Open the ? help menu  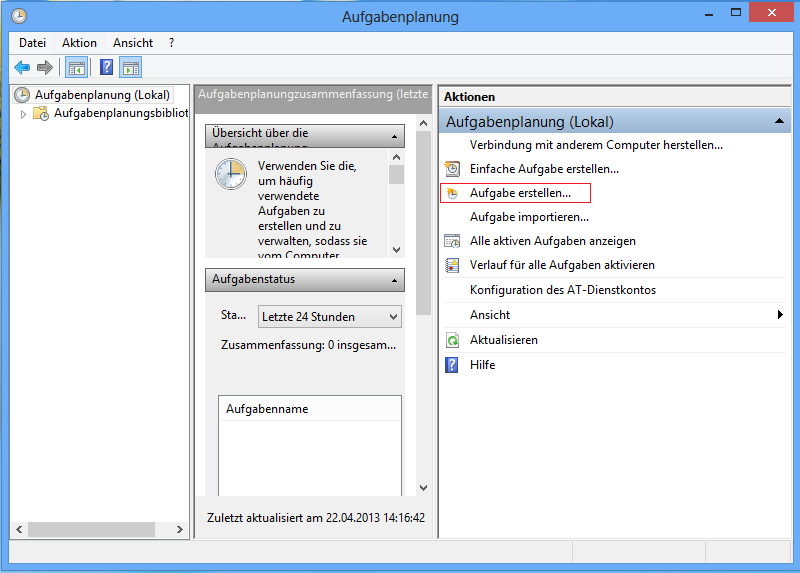(171, 43)
